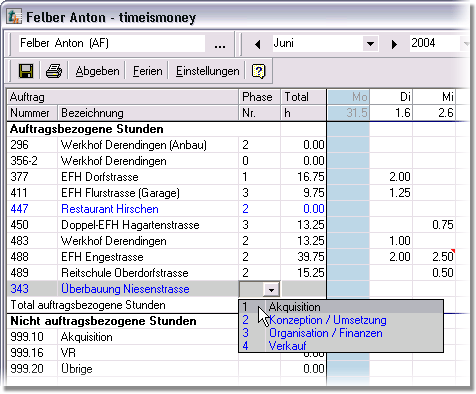Expand the Juni month dropdown
Screen dimensions: 476x394
click(370, 44)
